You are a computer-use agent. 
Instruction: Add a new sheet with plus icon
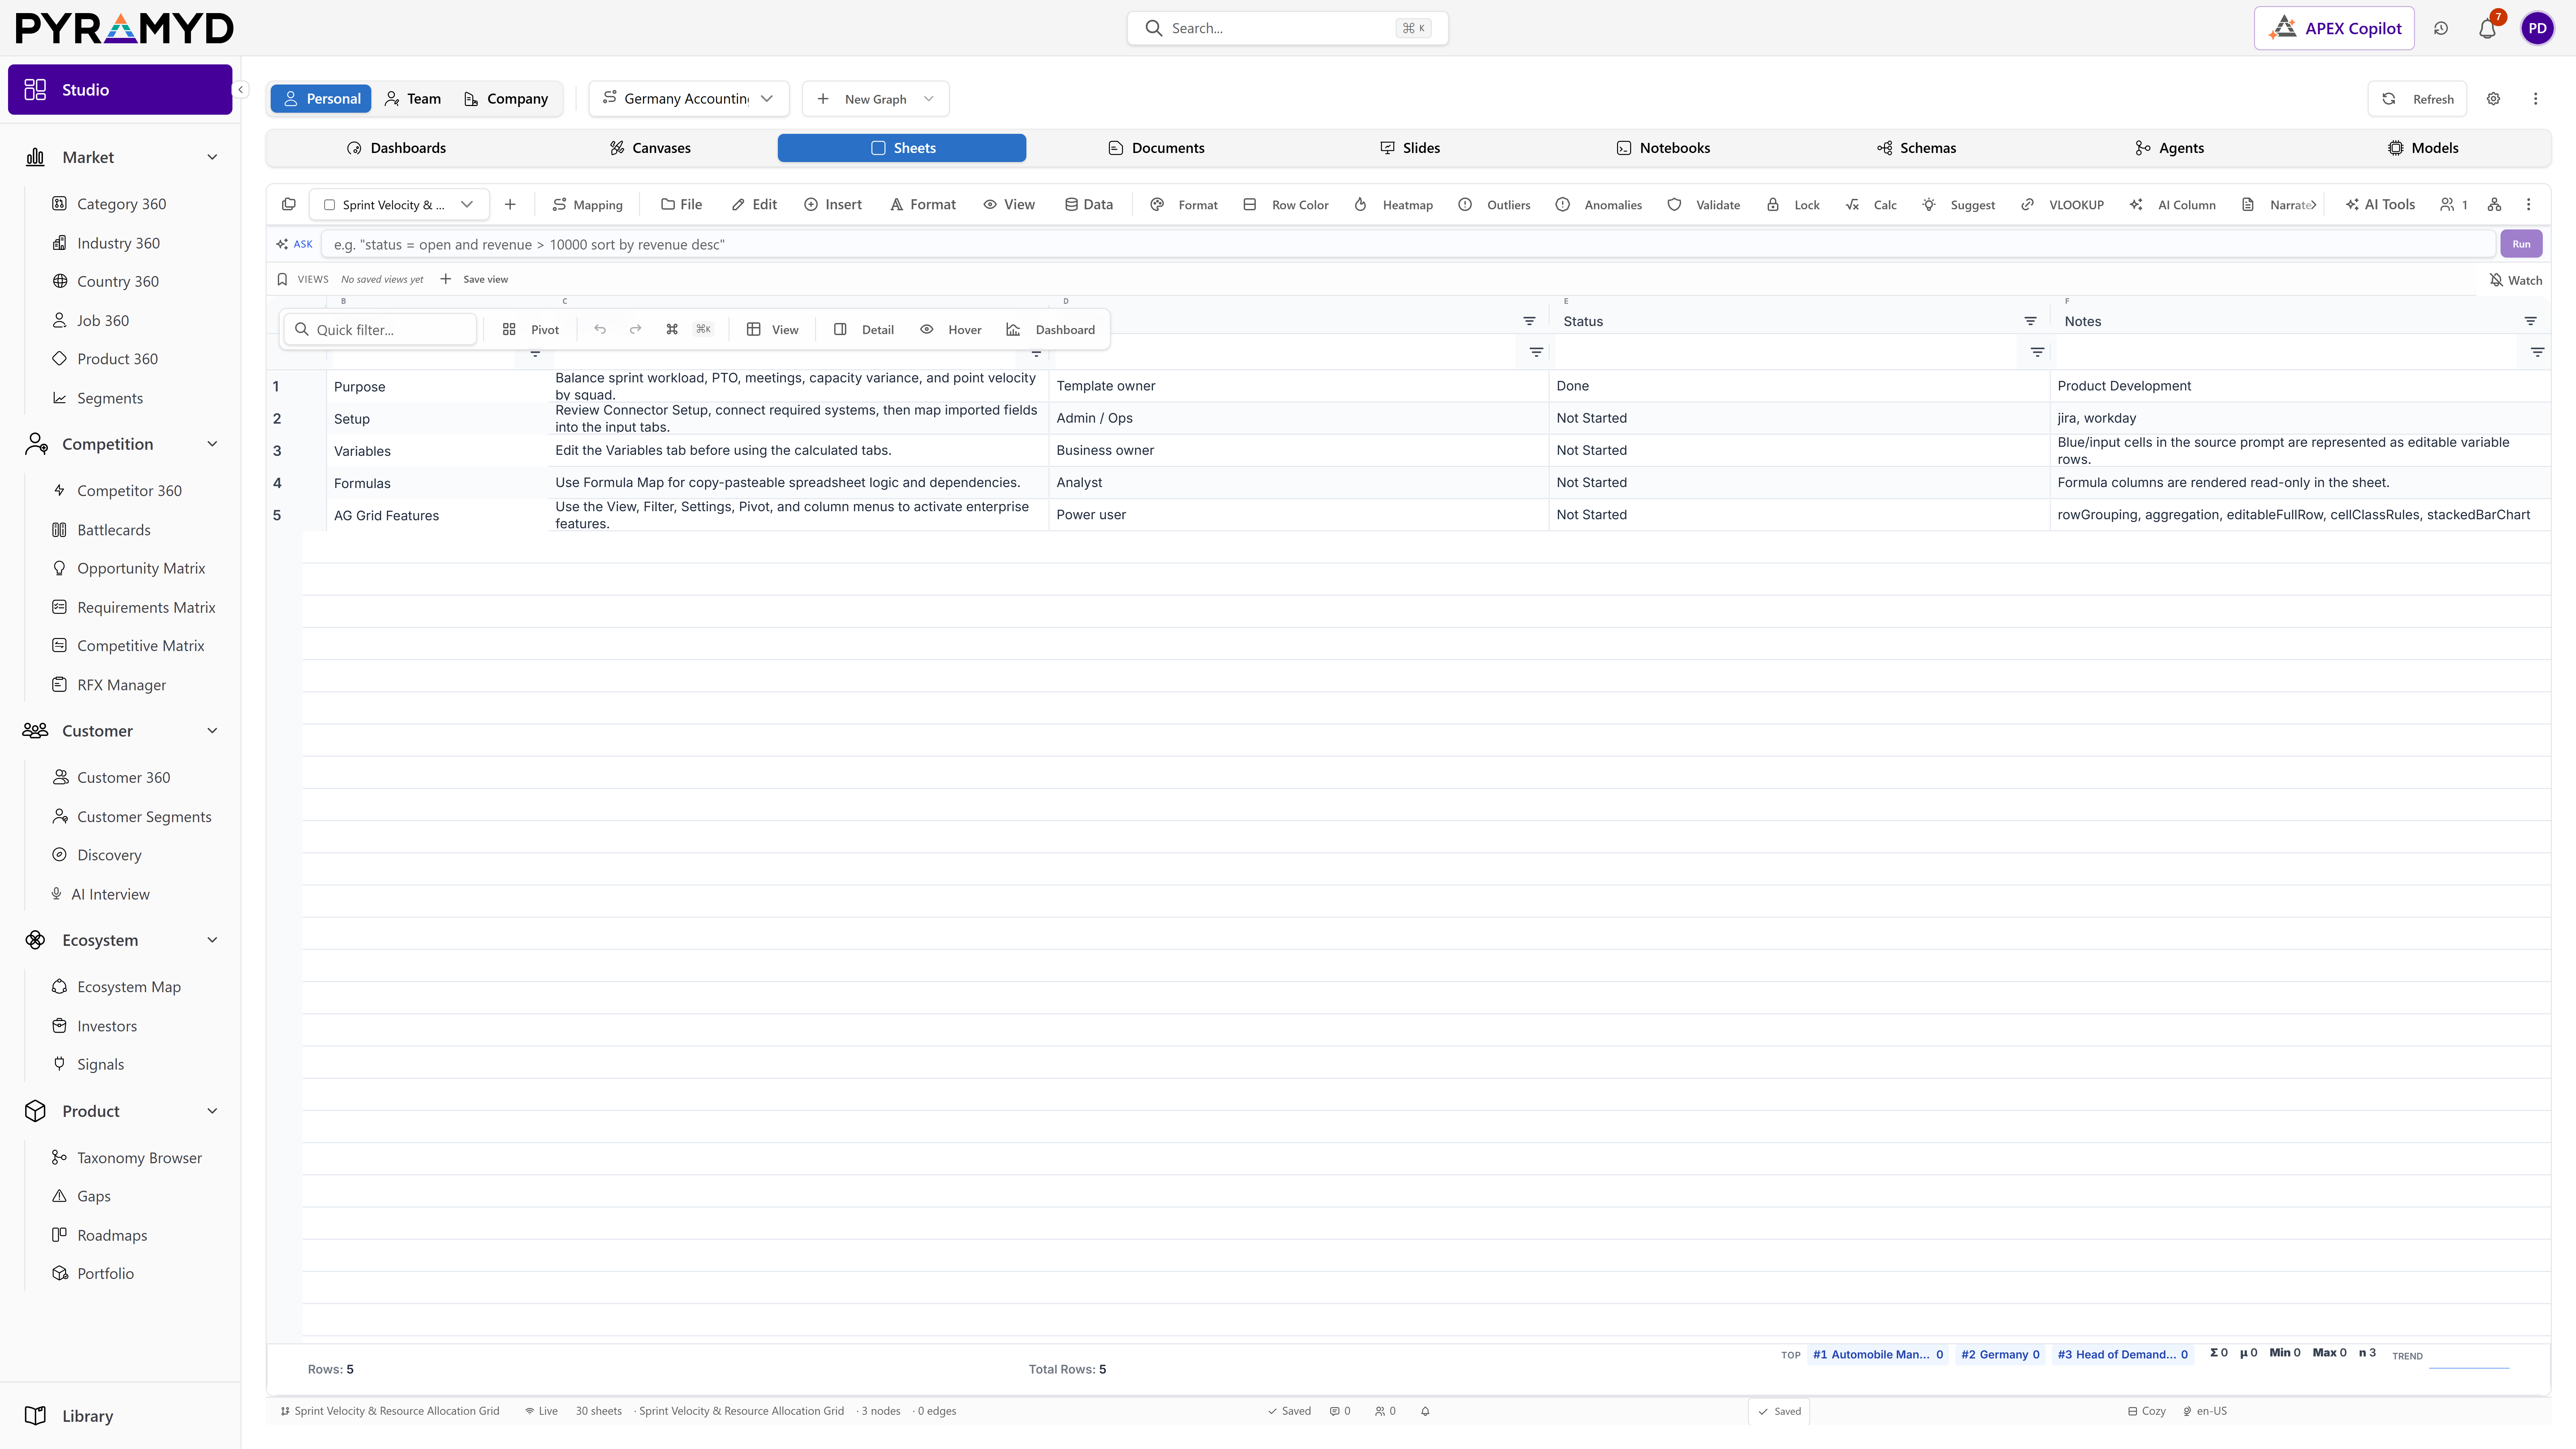point(510,205)
